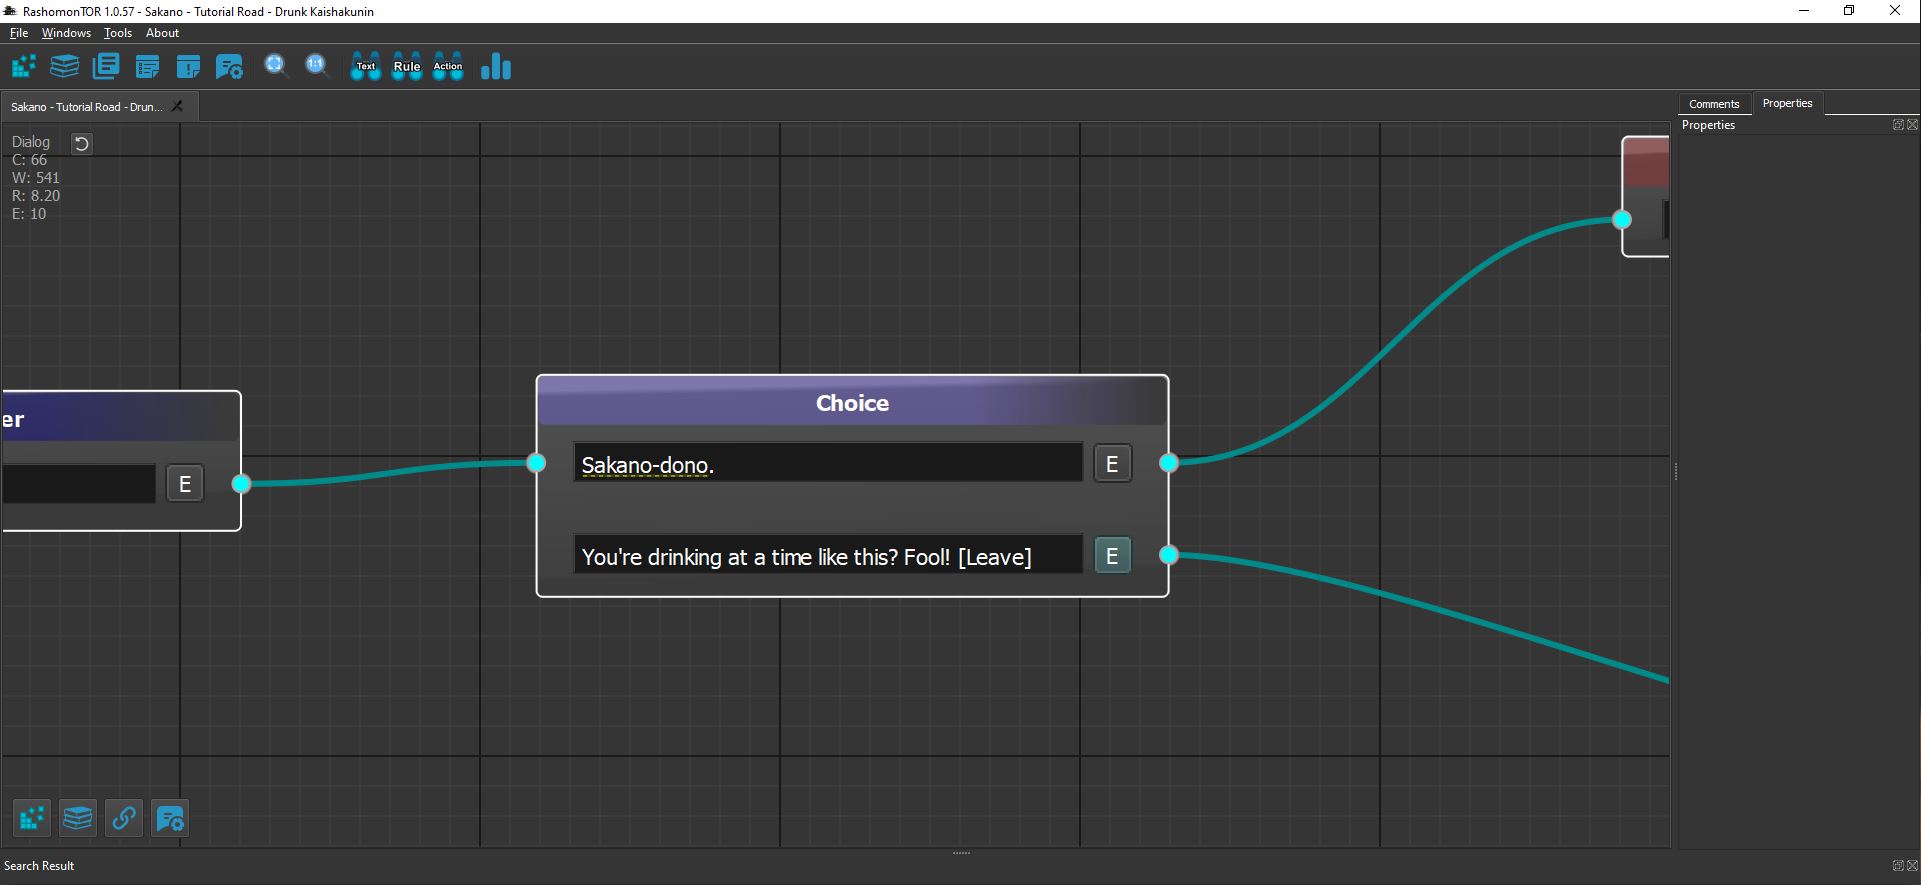Click the chain link icon on canvas
This screenshot has width=1921, height=885.
[124, 818]
